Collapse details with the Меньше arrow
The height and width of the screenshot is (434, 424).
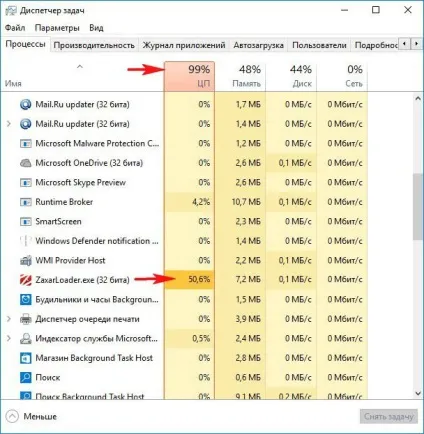[x=13, y=416]
